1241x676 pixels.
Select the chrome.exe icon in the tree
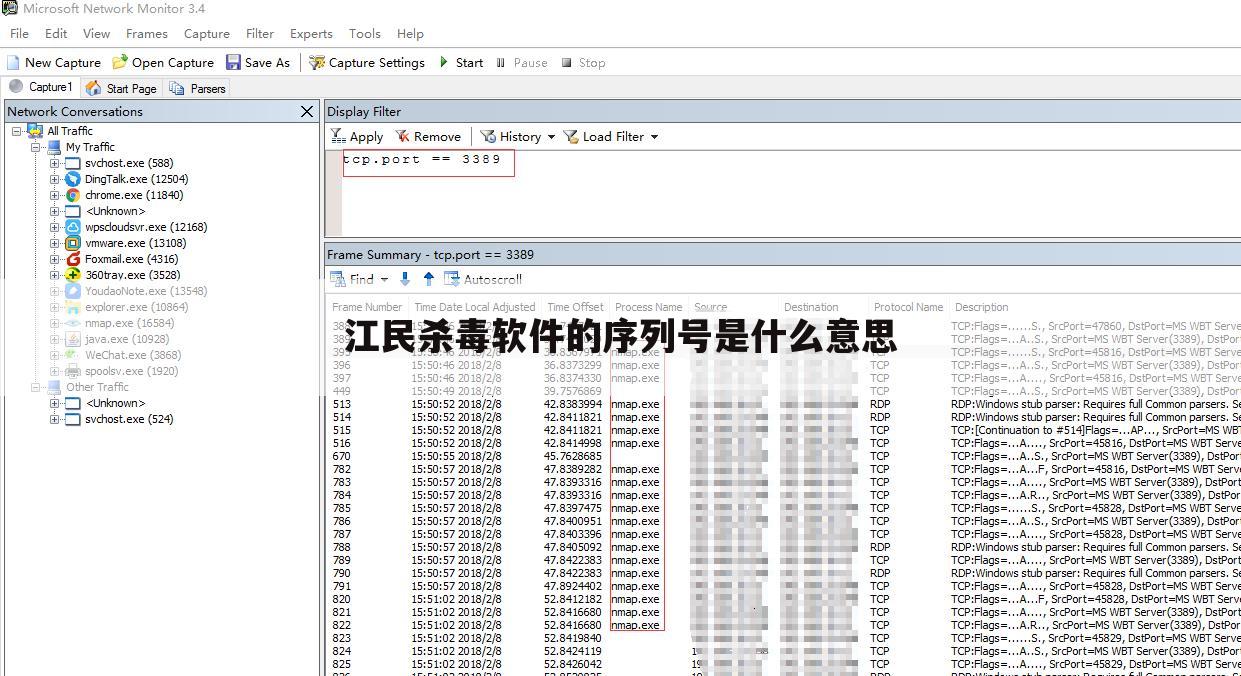click(72, 195)
